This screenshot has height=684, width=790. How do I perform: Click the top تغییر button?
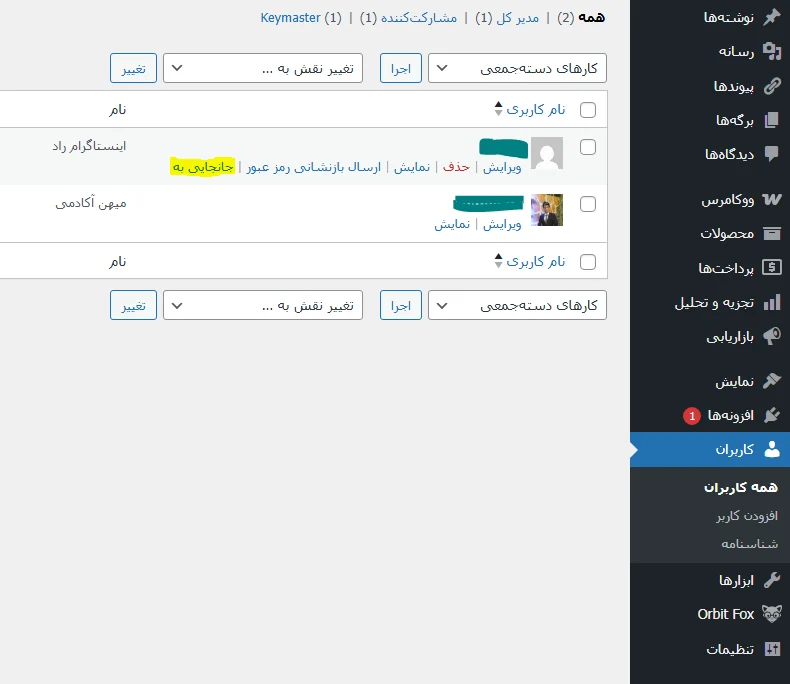coord(134,68)
